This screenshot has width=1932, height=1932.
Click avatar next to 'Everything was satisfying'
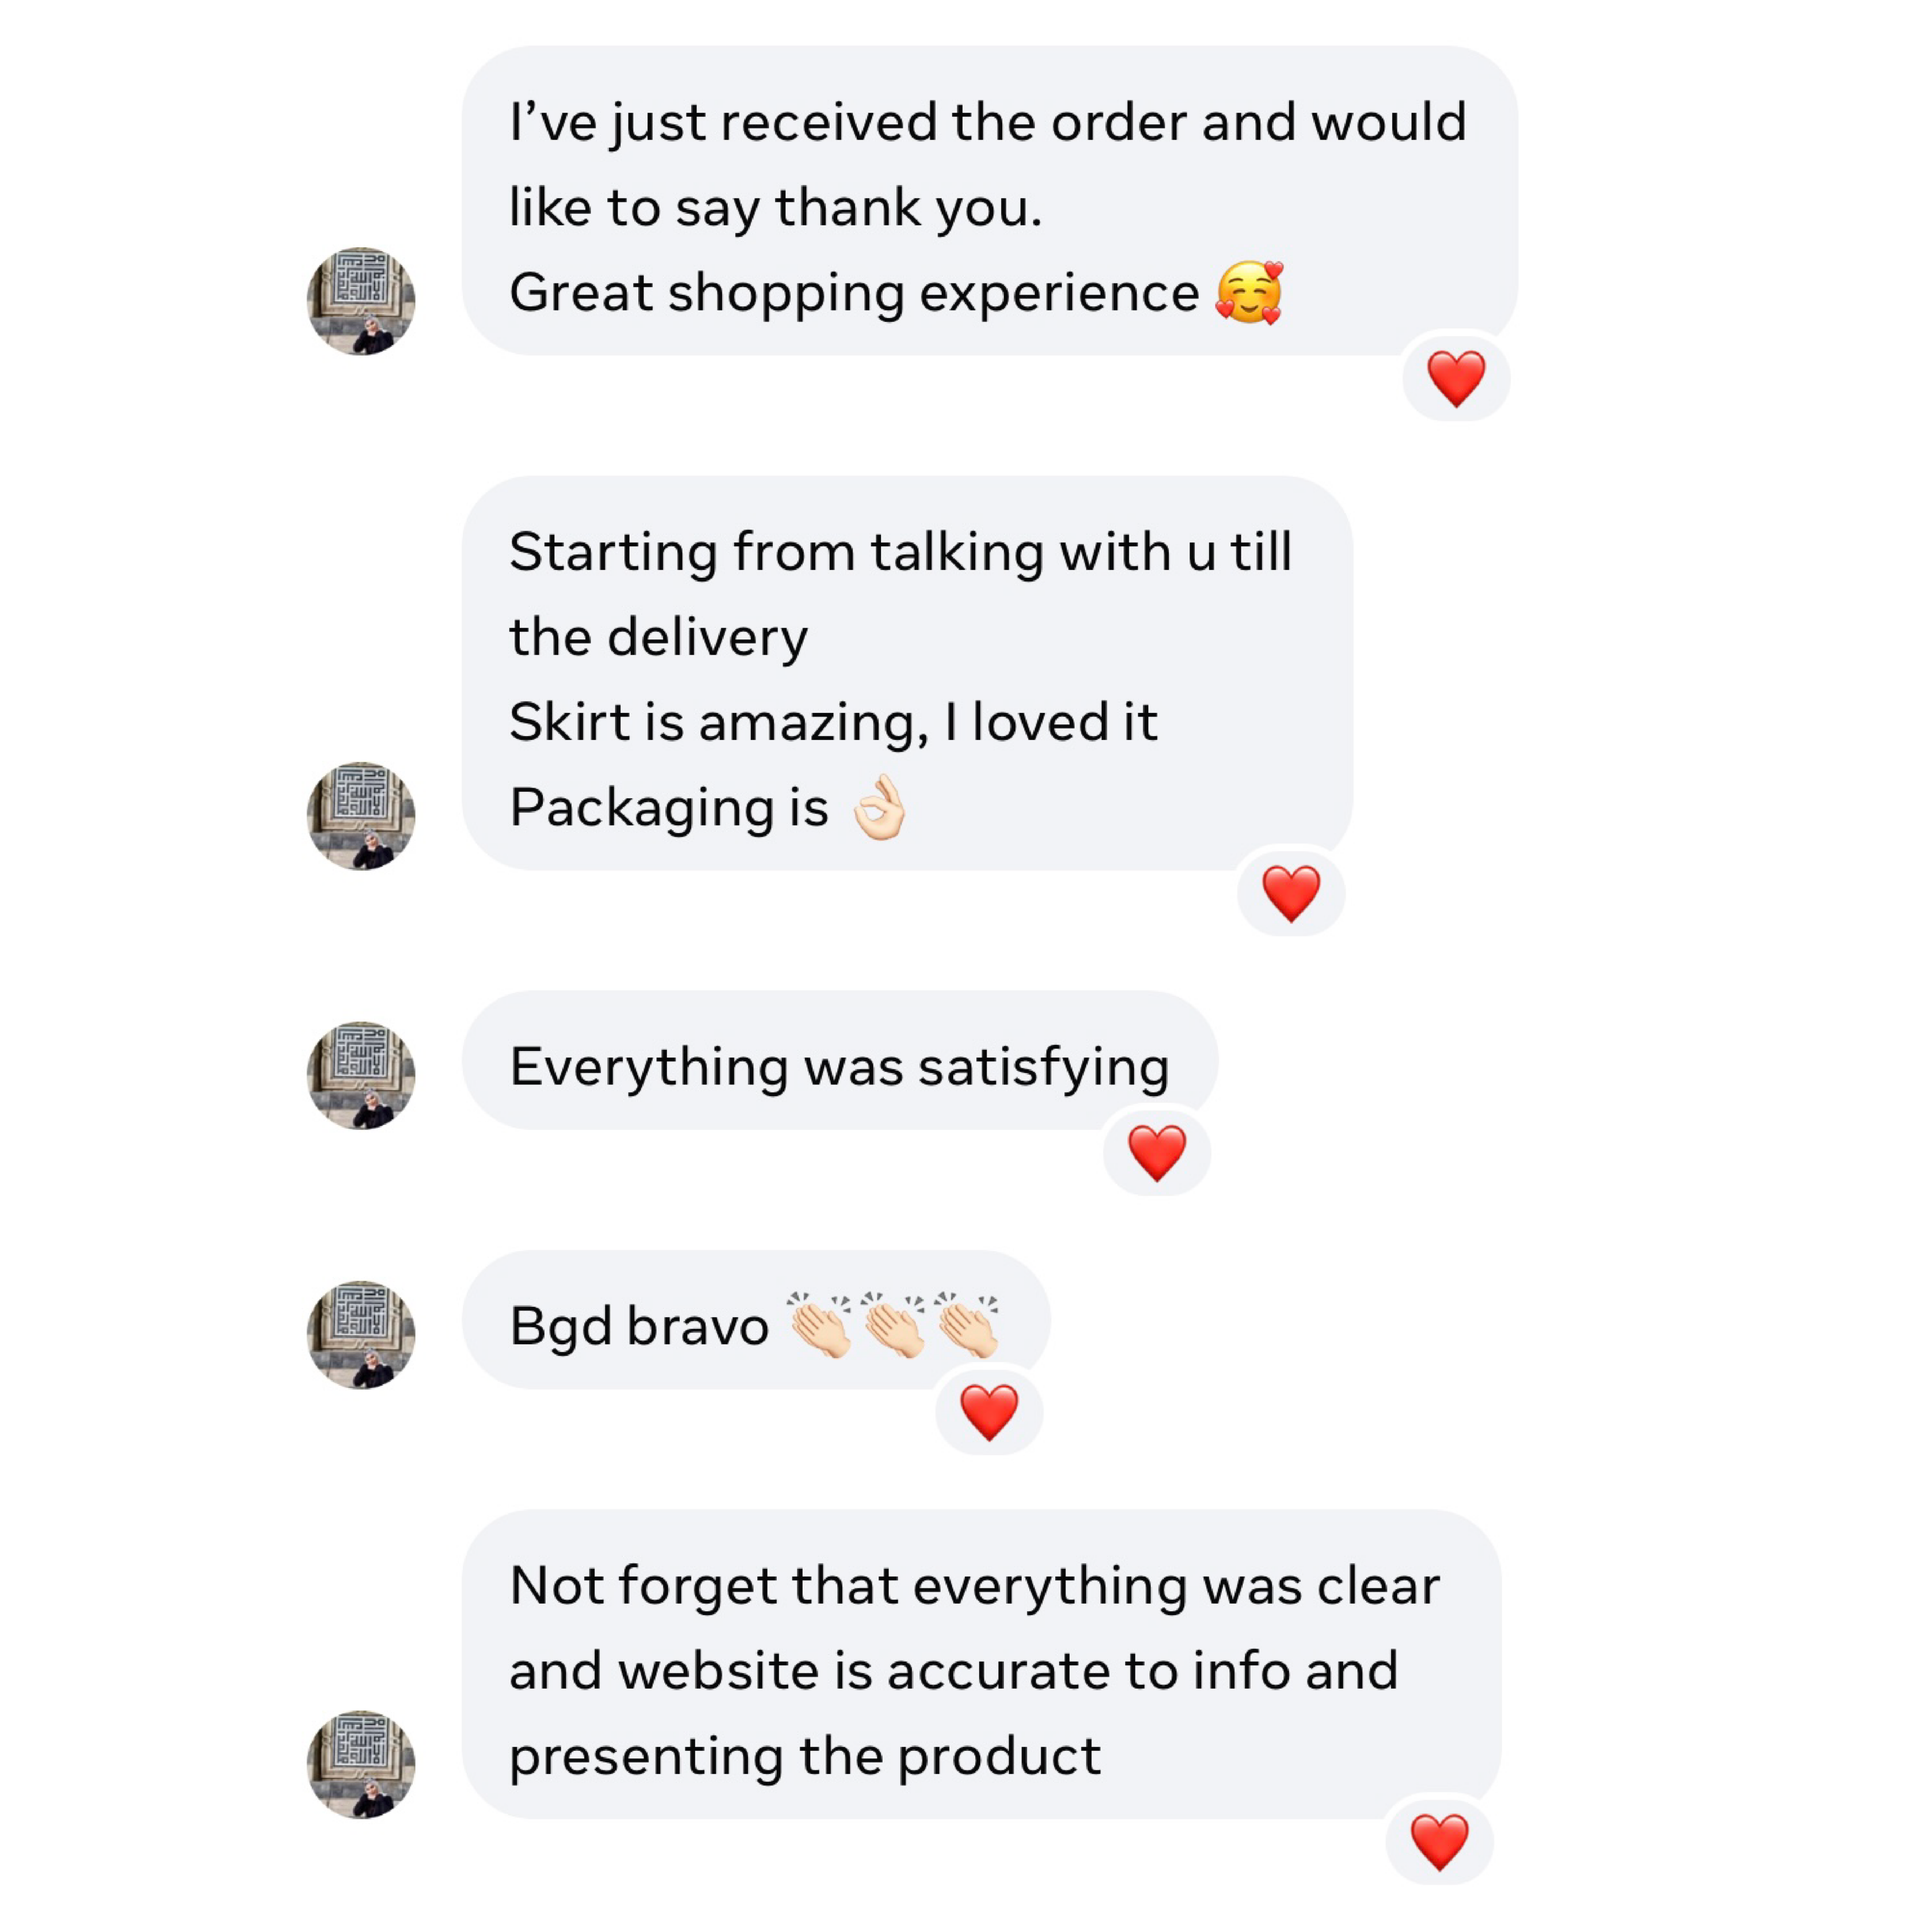(x=361, y=1075)
